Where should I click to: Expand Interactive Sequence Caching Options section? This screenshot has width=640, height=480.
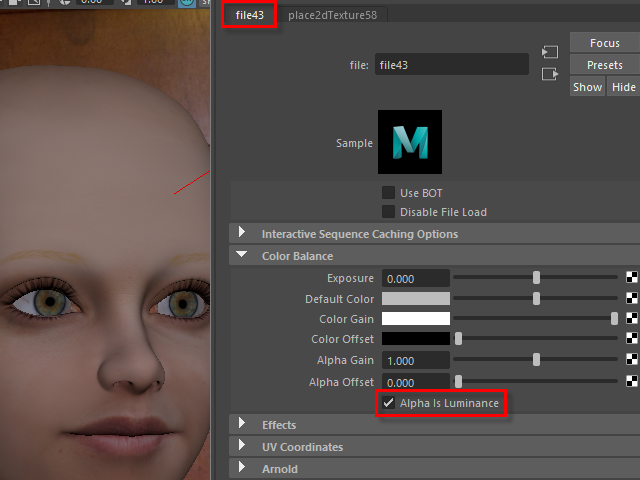pyautogui.click(x=242, y=234)
